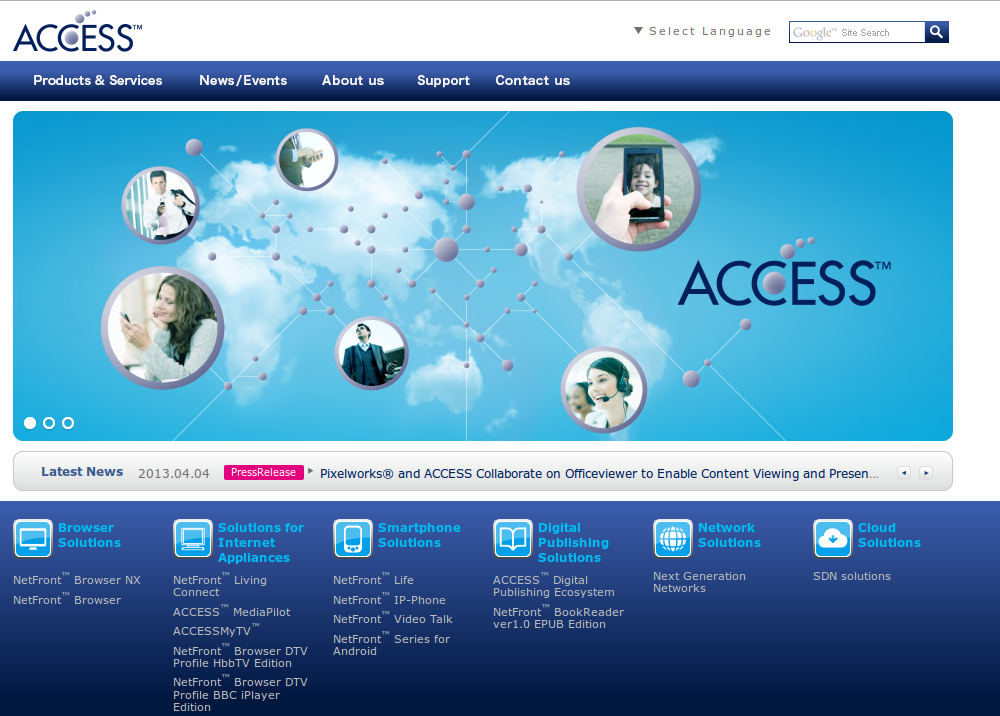Open SDN solutions link
This screenshot has width=1000, height=716.
point(852,576)
